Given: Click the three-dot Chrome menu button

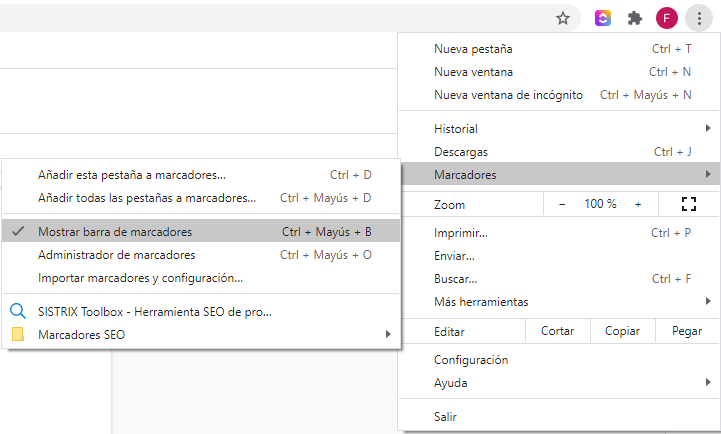Looking at the screenshot, I should pos(699,18).
